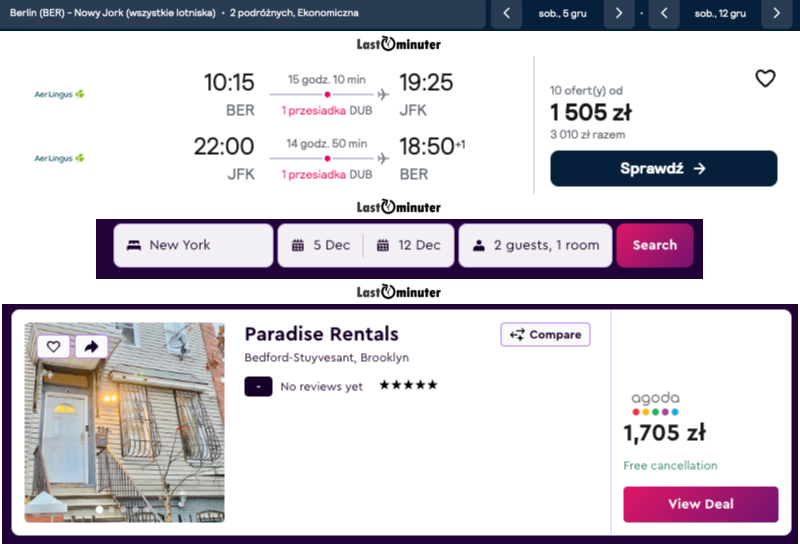Click Compare for Paradise Rentals
The image size is (800, 544).
545,334
